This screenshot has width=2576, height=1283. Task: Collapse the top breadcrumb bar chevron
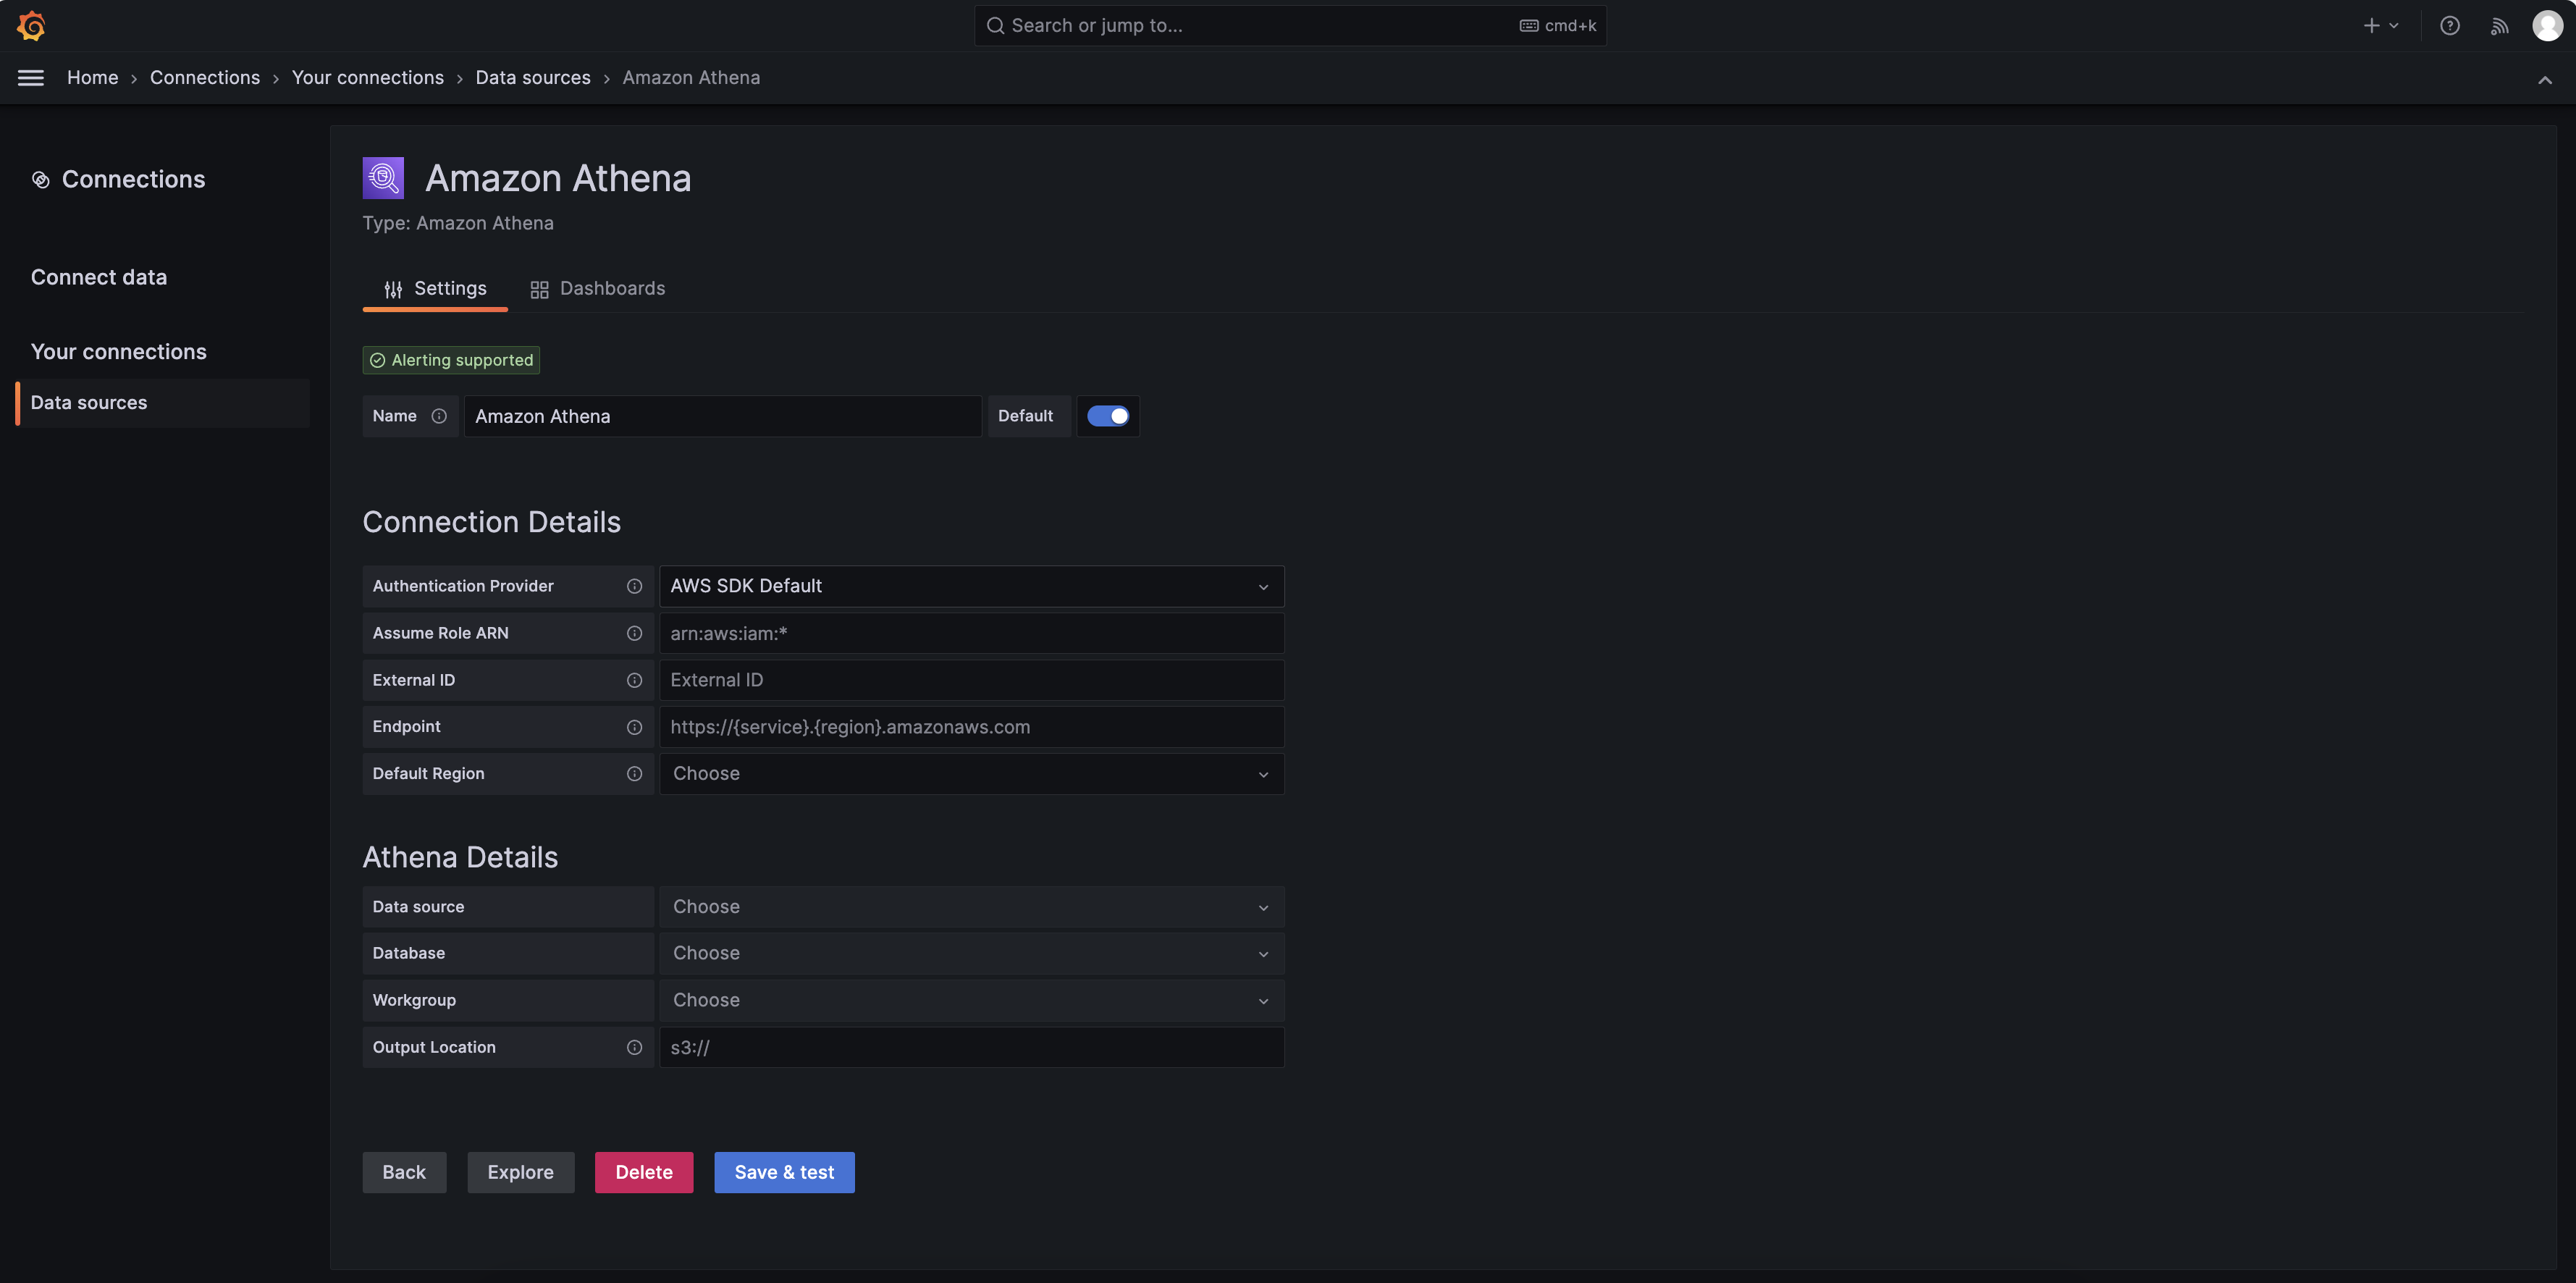tap(2545, 80)
